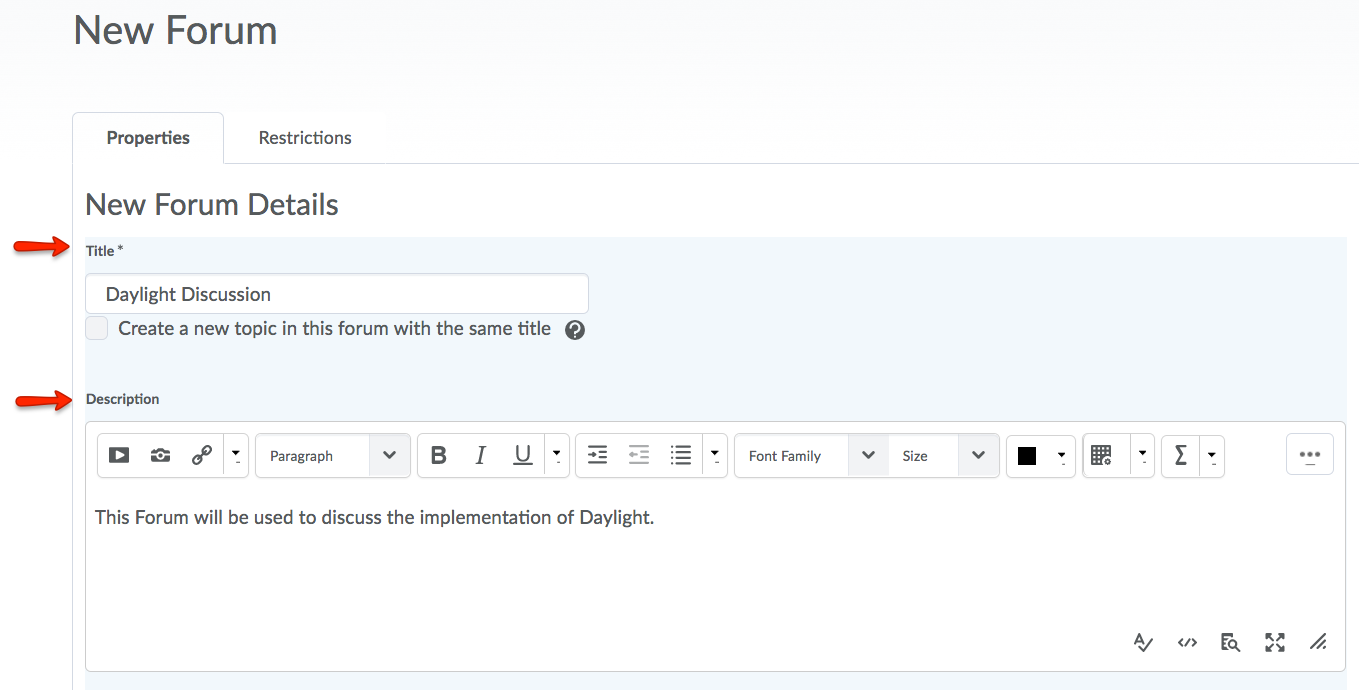Toggle fullscreen editor mode icon
The width and height of the screenshot is (1359, 692).
pyautogui.click(x=1274, y=642)
